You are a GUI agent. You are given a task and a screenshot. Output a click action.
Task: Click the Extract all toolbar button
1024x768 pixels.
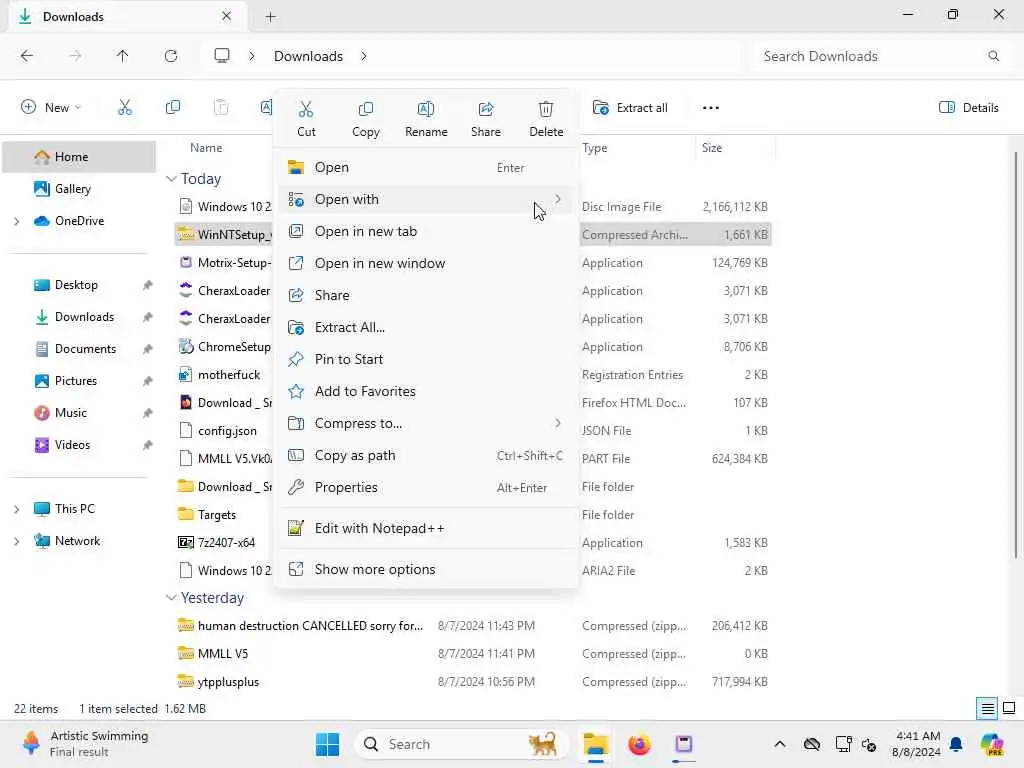[x=630, y=108]
